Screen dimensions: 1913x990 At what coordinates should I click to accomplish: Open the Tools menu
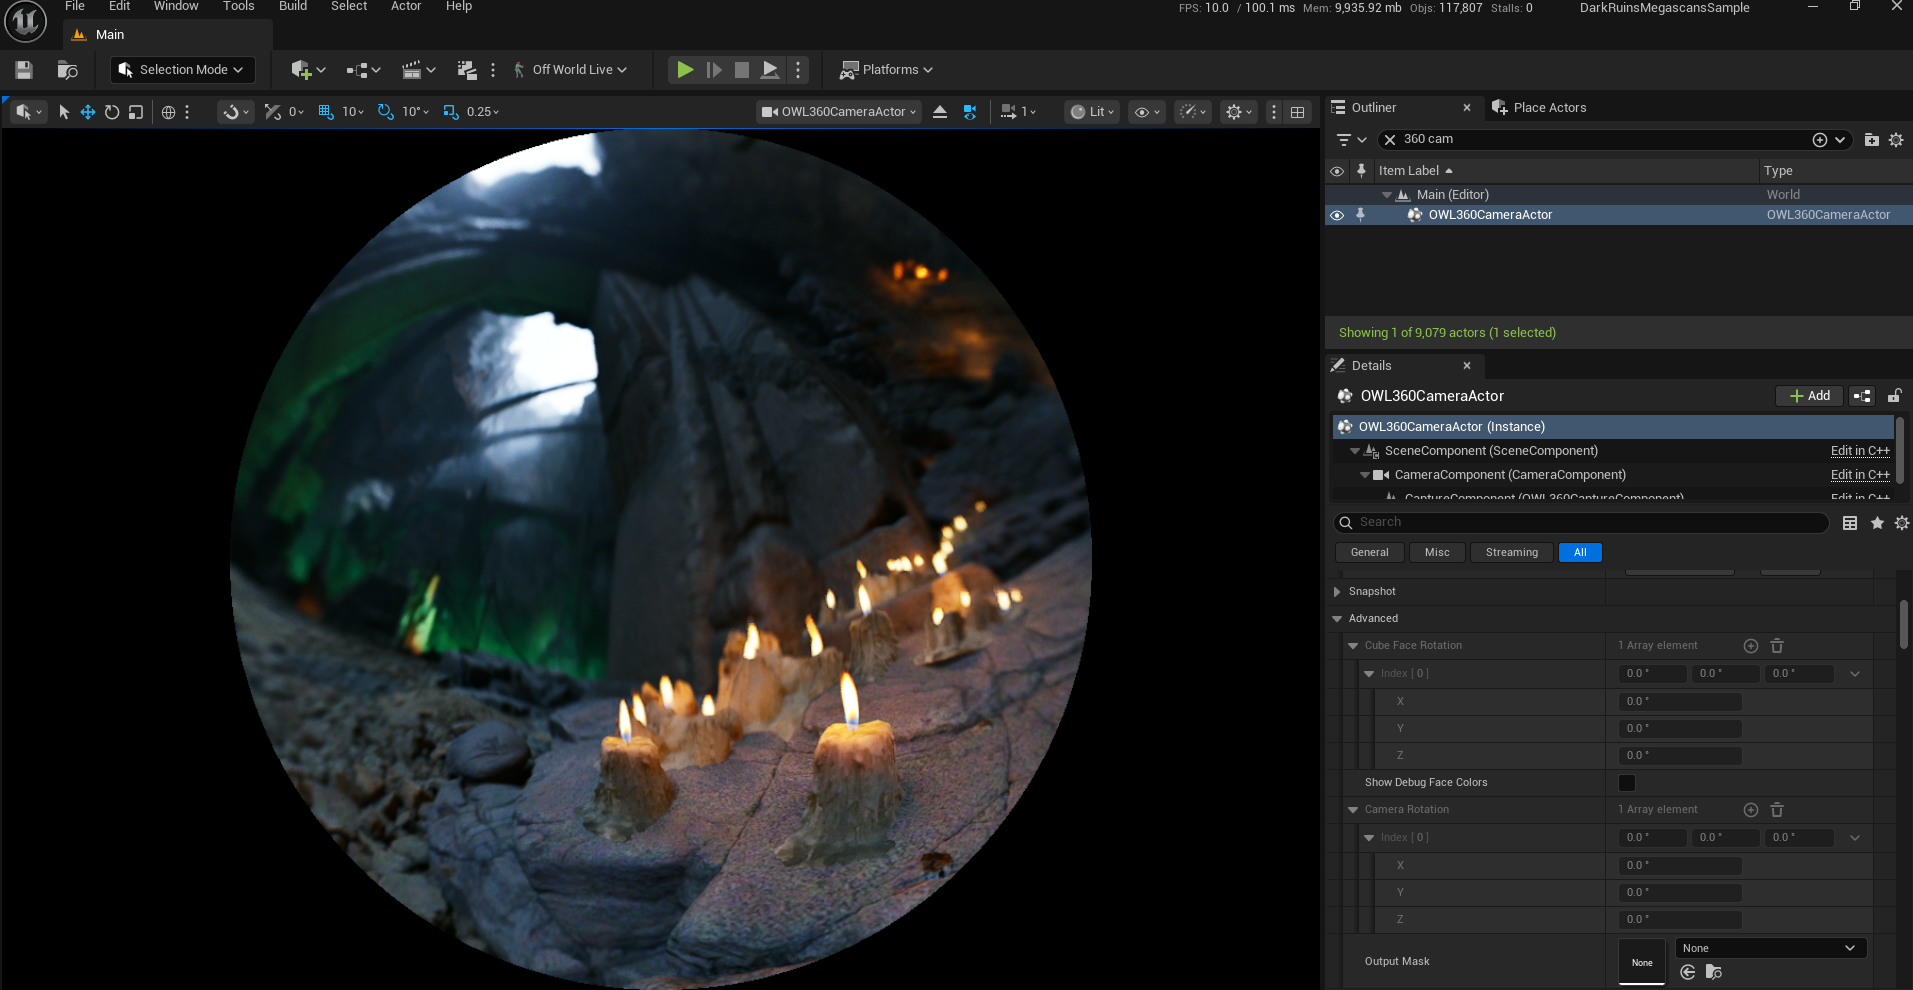pyautogui.click(x=239, y=6)
